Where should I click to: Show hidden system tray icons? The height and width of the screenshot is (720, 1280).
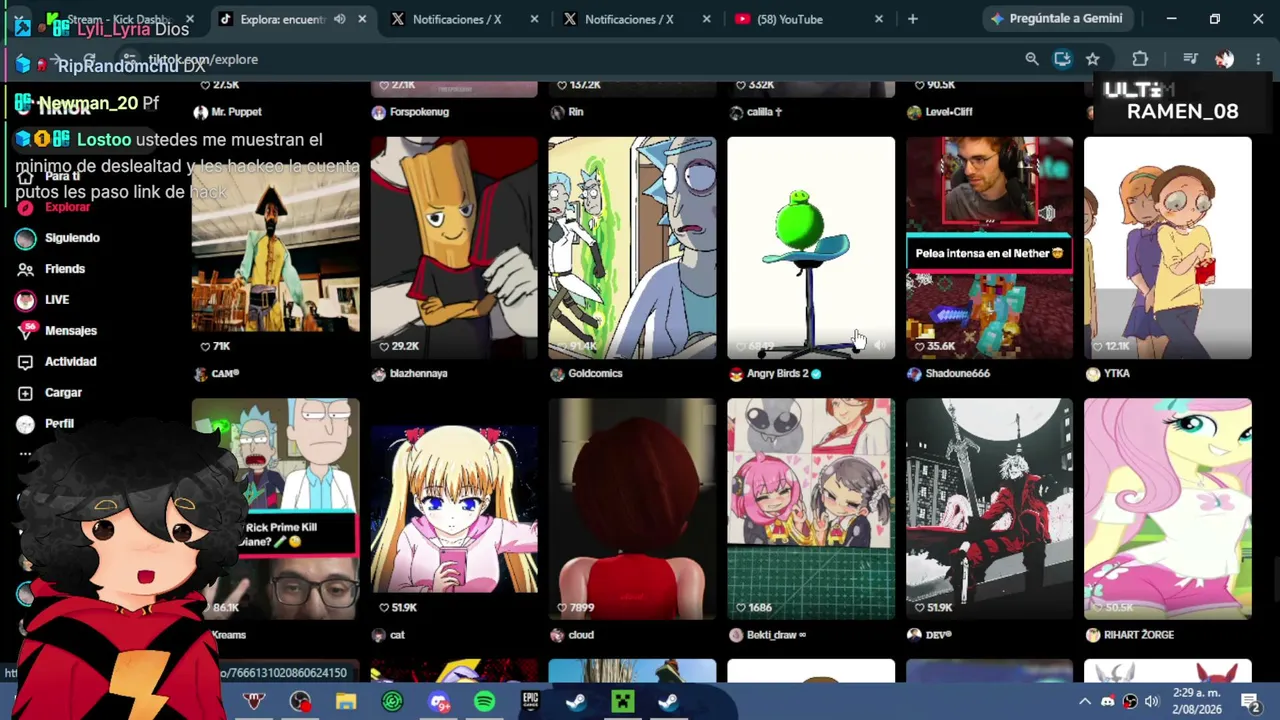click(x=1085, y=702)
